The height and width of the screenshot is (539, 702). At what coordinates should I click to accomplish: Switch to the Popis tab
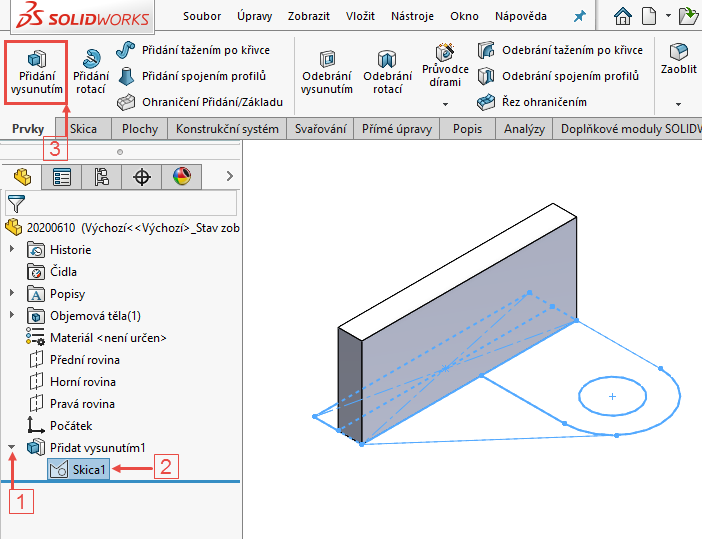coord(467,129)
